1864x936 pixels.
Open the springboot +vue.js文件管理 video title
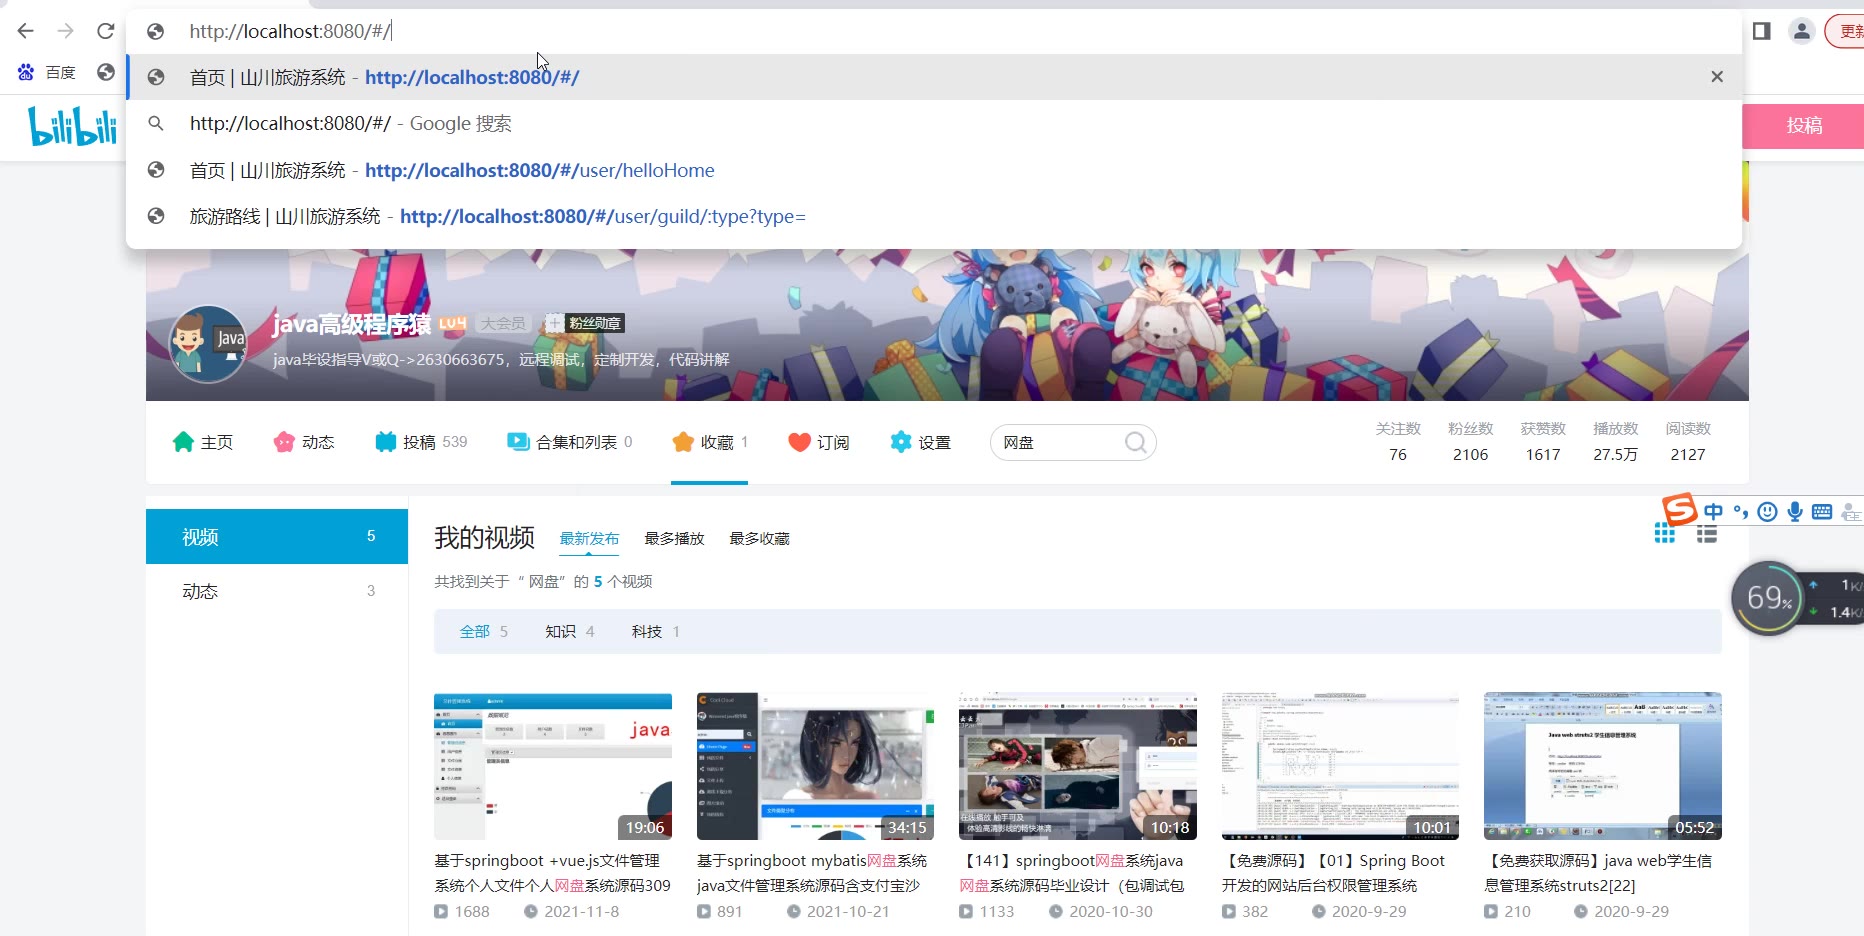click(x=553, y=873)
